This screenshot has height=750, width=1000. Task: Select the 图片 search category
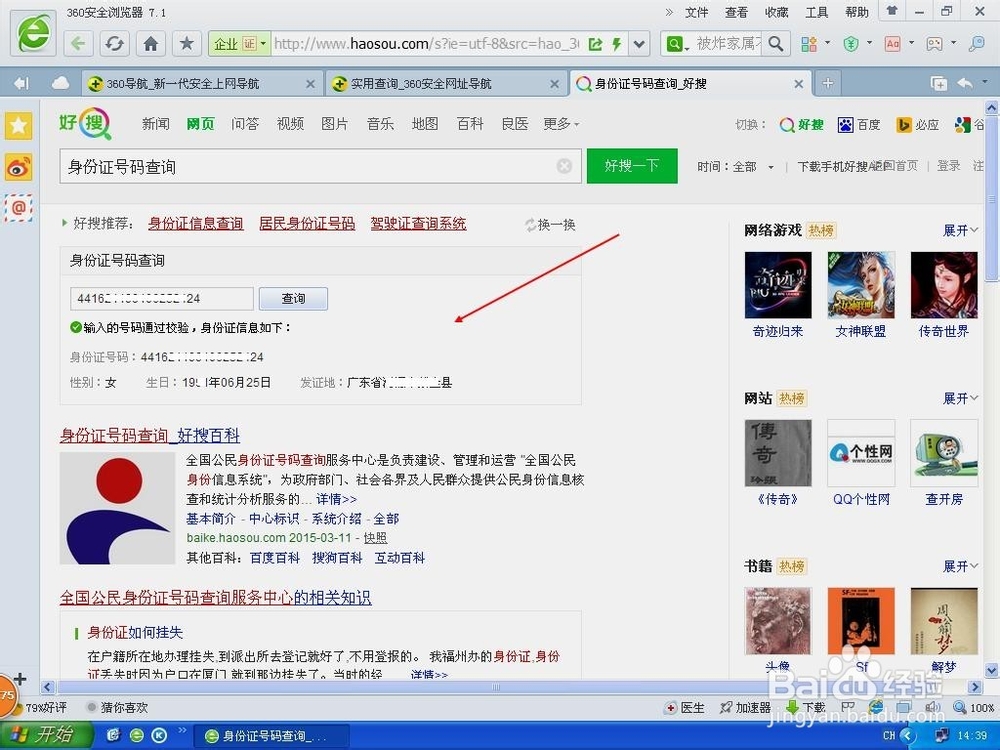tap(335, 124)
